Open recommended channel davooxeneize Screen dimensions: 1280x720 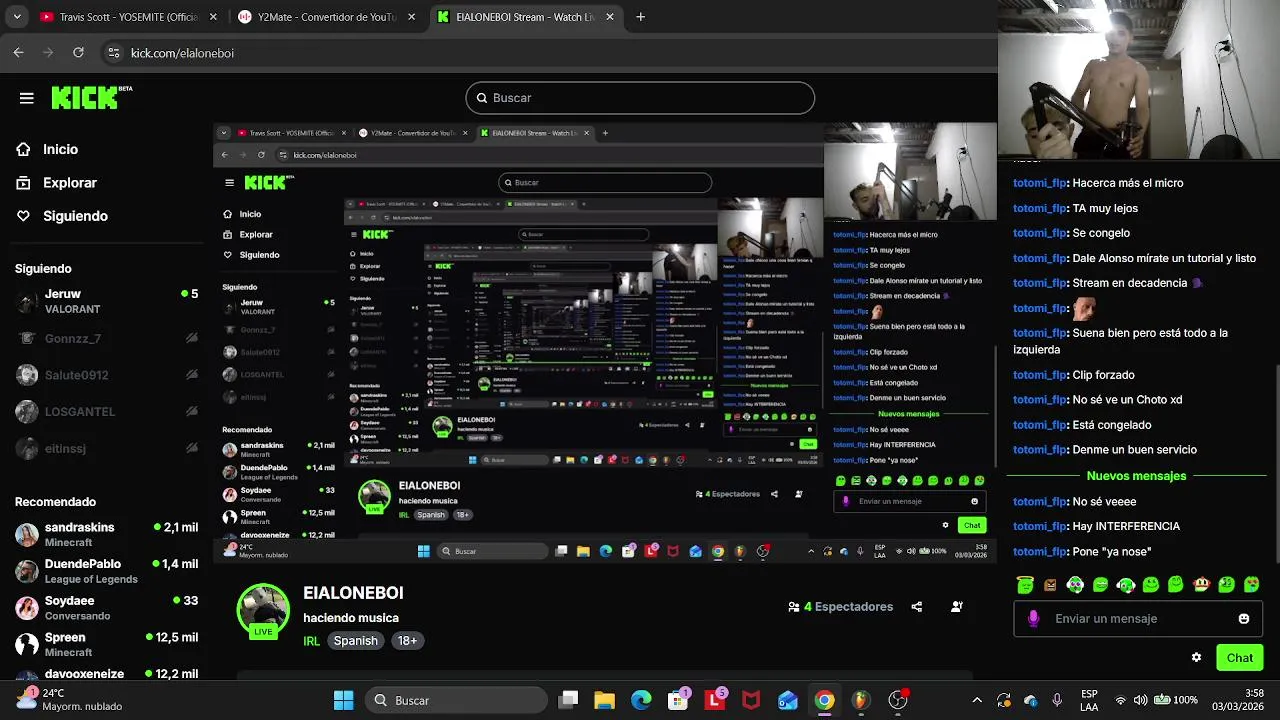pos(107,673)
